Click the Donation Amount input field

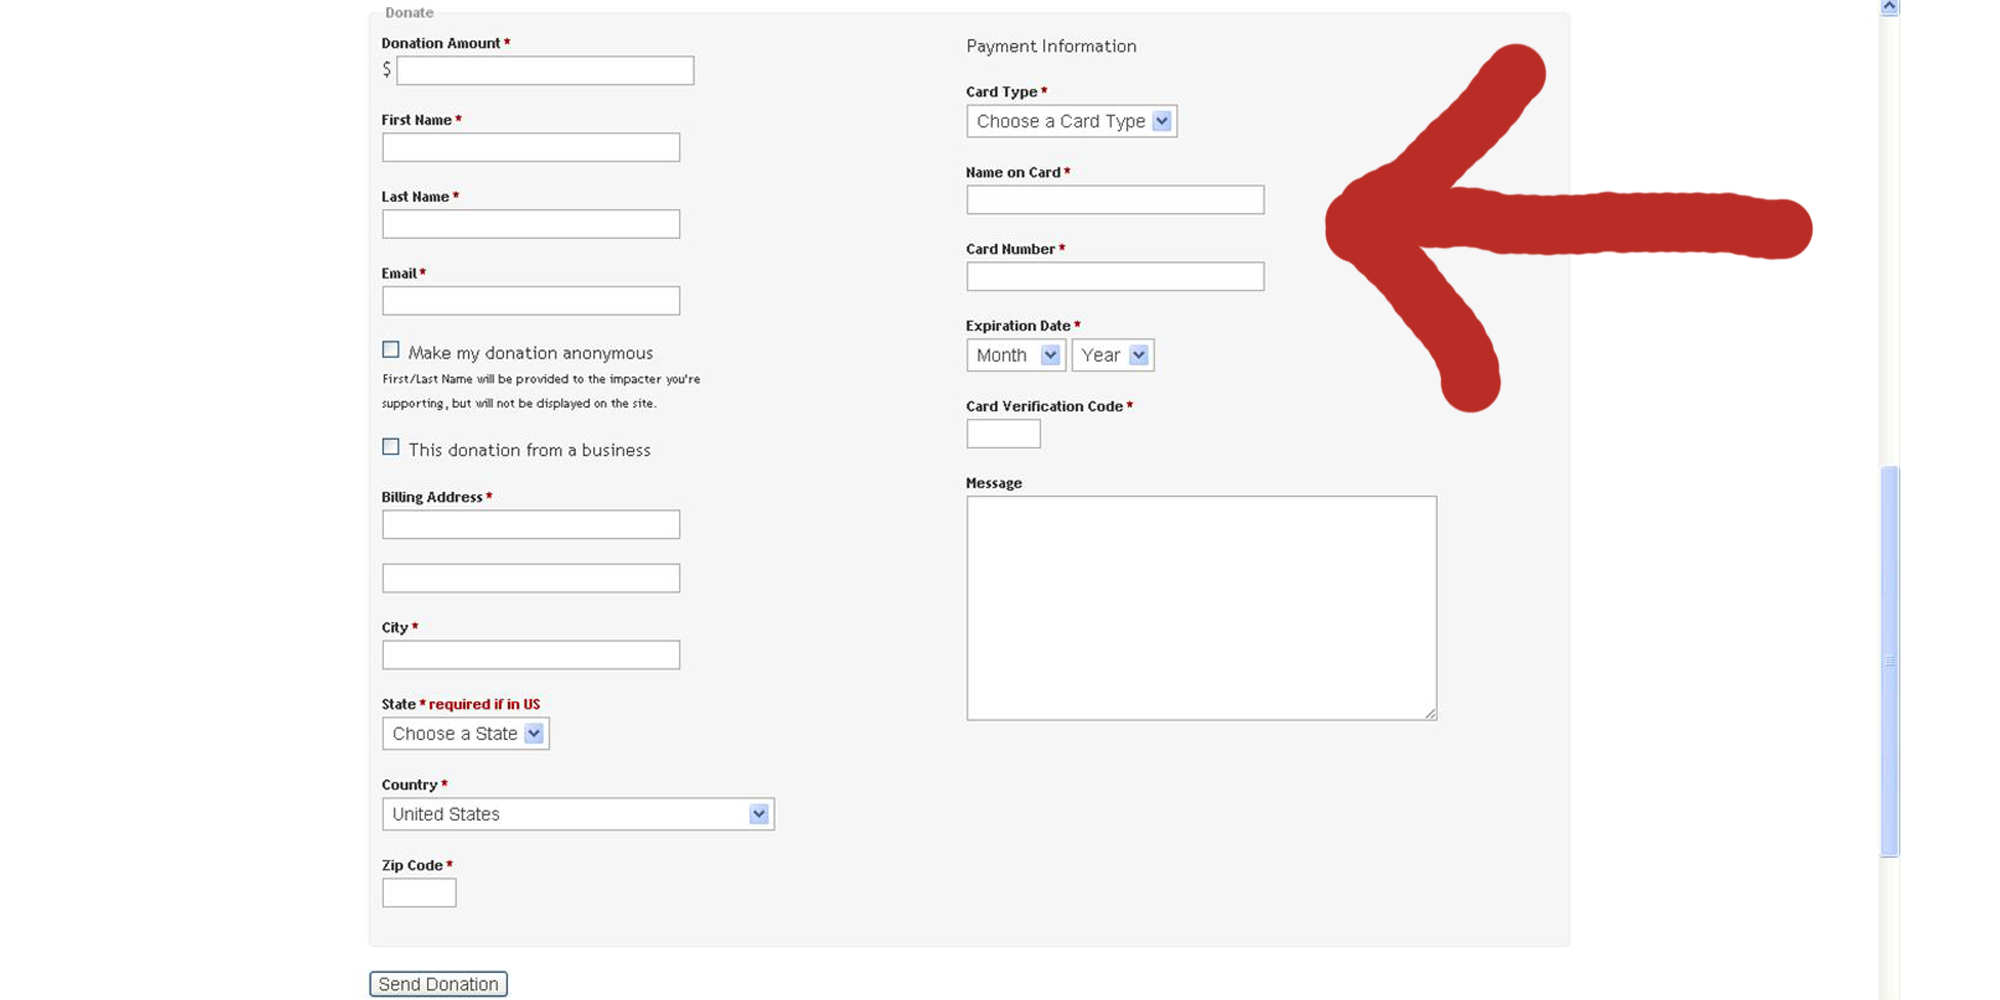545,70
